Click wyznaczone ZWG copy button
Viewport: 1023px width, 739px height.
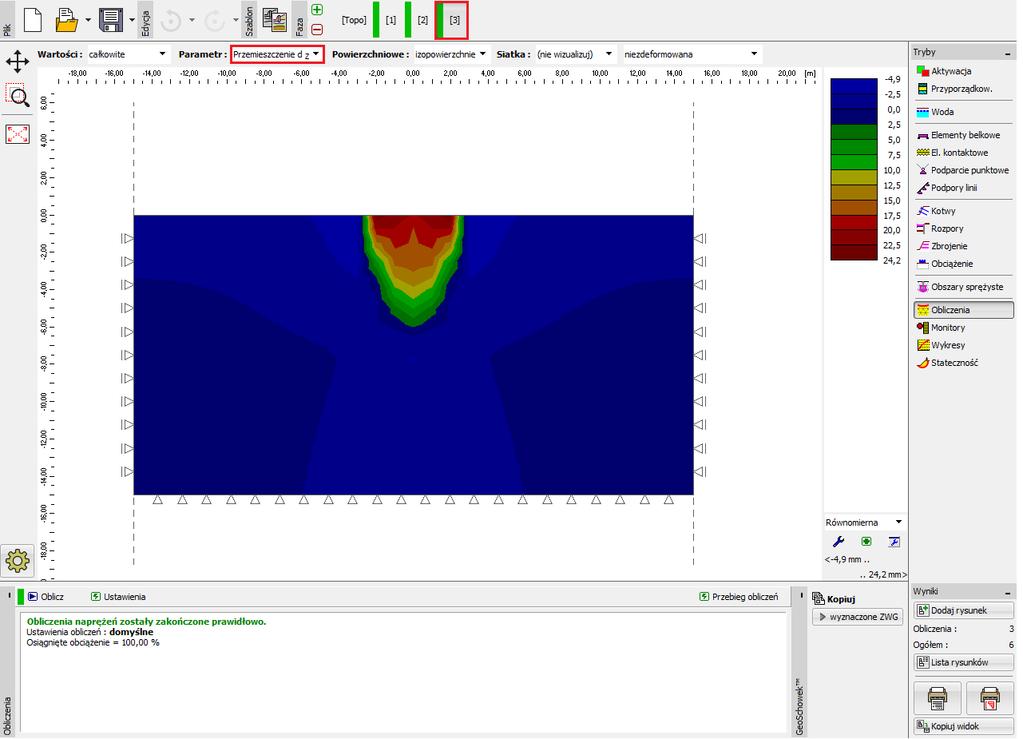pos(857,617)
